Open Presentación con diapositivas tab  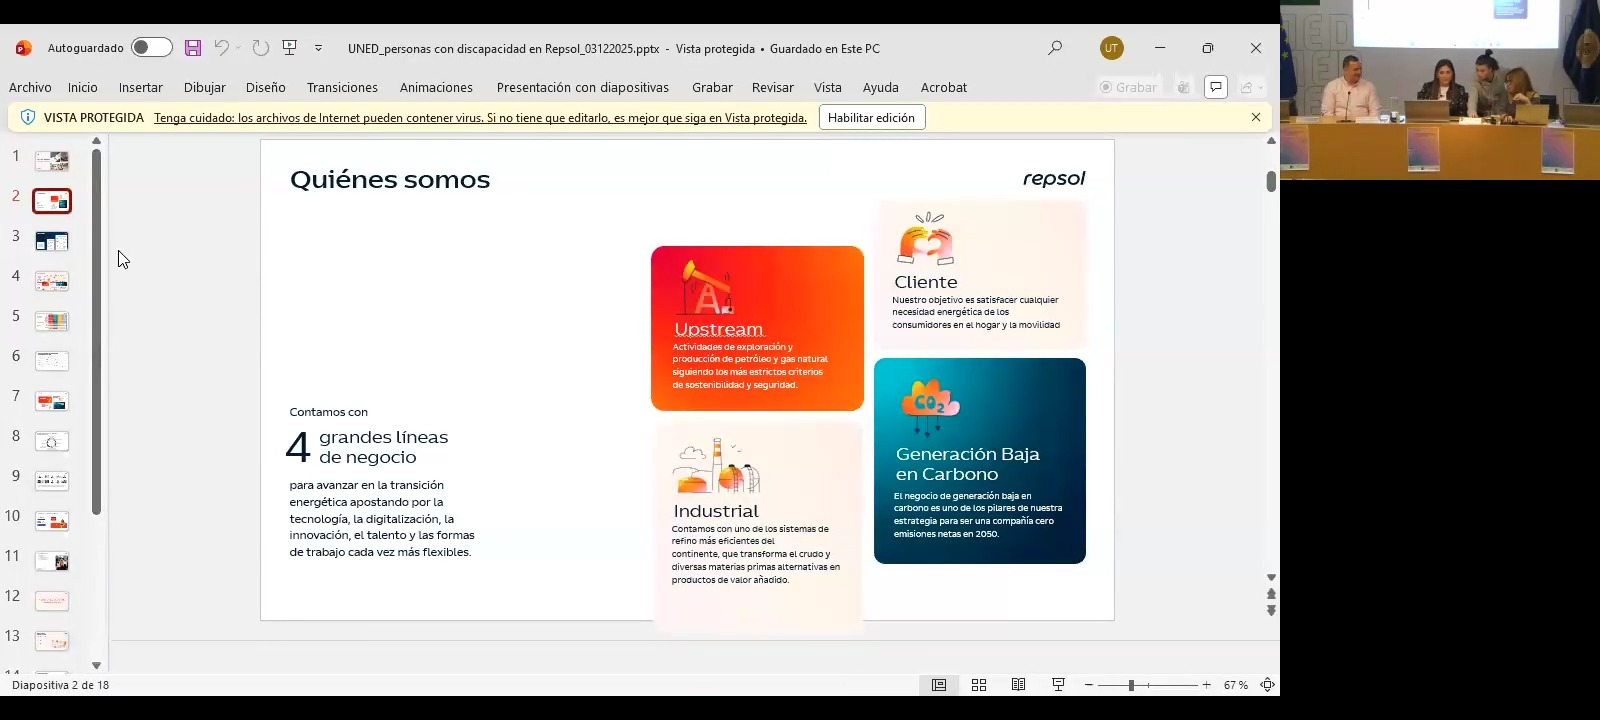[x=583, y=88]
